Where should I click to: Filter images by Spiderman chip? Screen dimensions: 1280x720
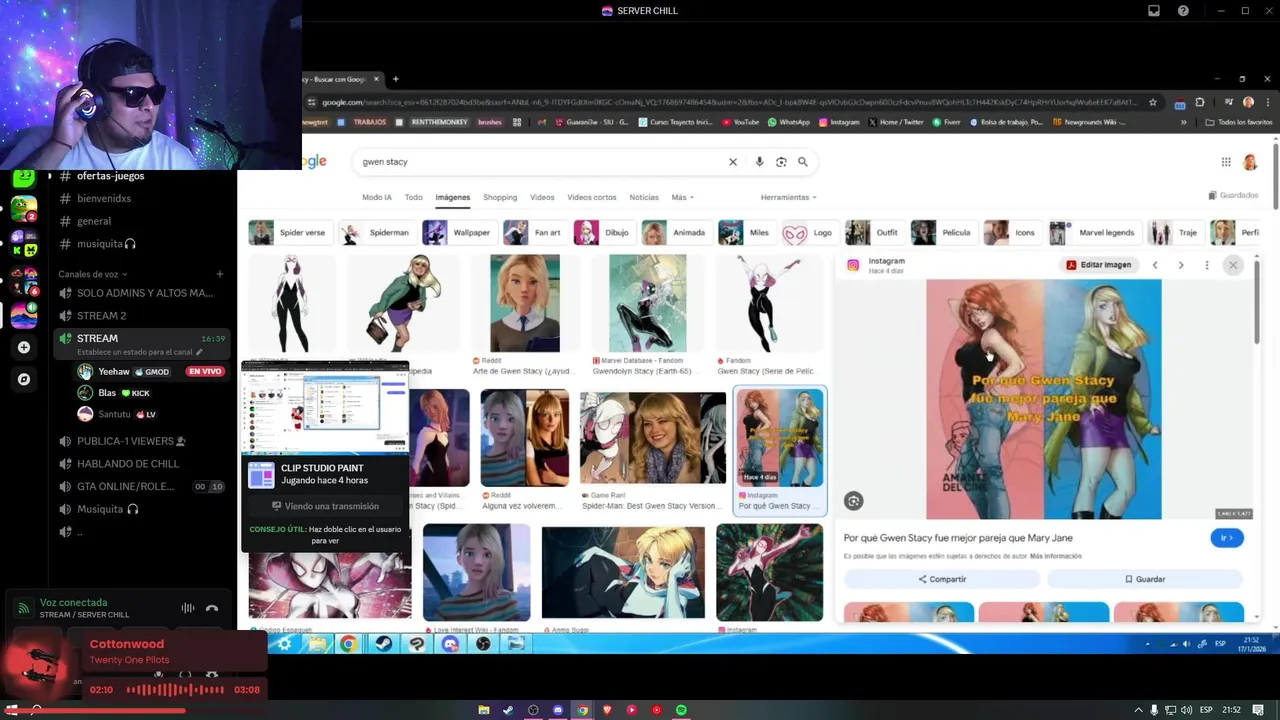point(377,232)
